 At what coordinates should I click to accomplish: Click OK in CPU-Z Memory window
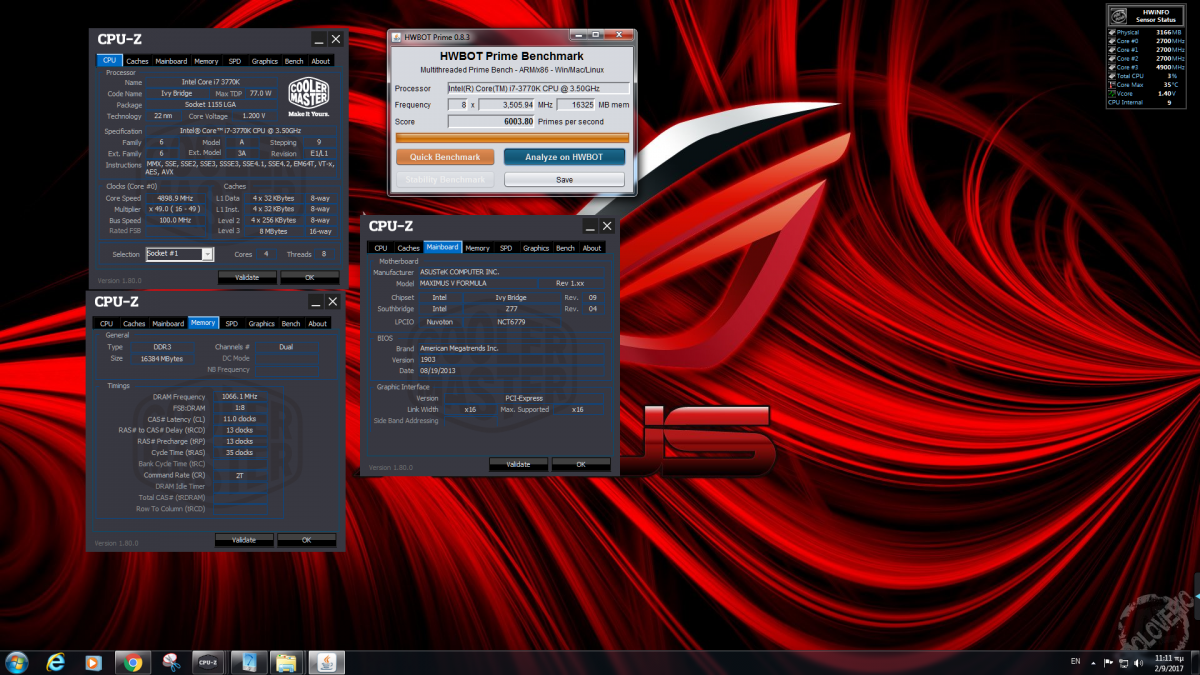306,540
